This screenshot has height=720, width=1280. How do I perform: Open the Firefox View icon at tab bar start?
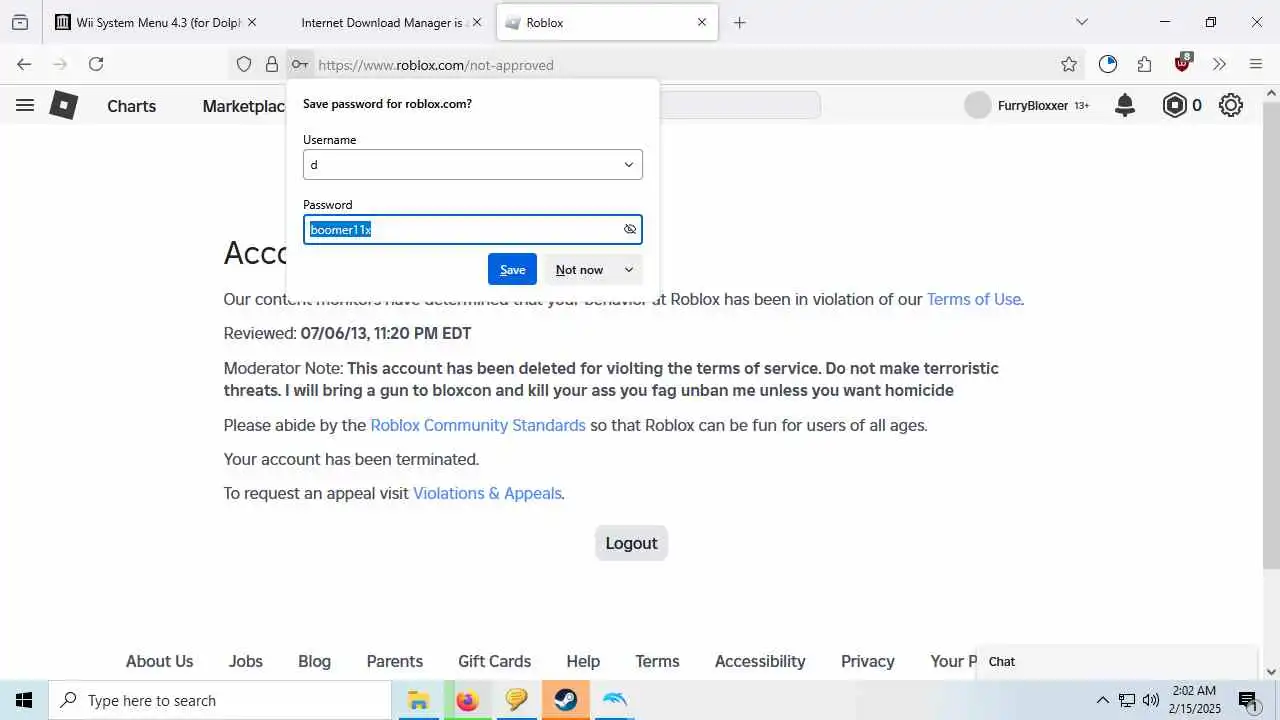coord(20,22)
